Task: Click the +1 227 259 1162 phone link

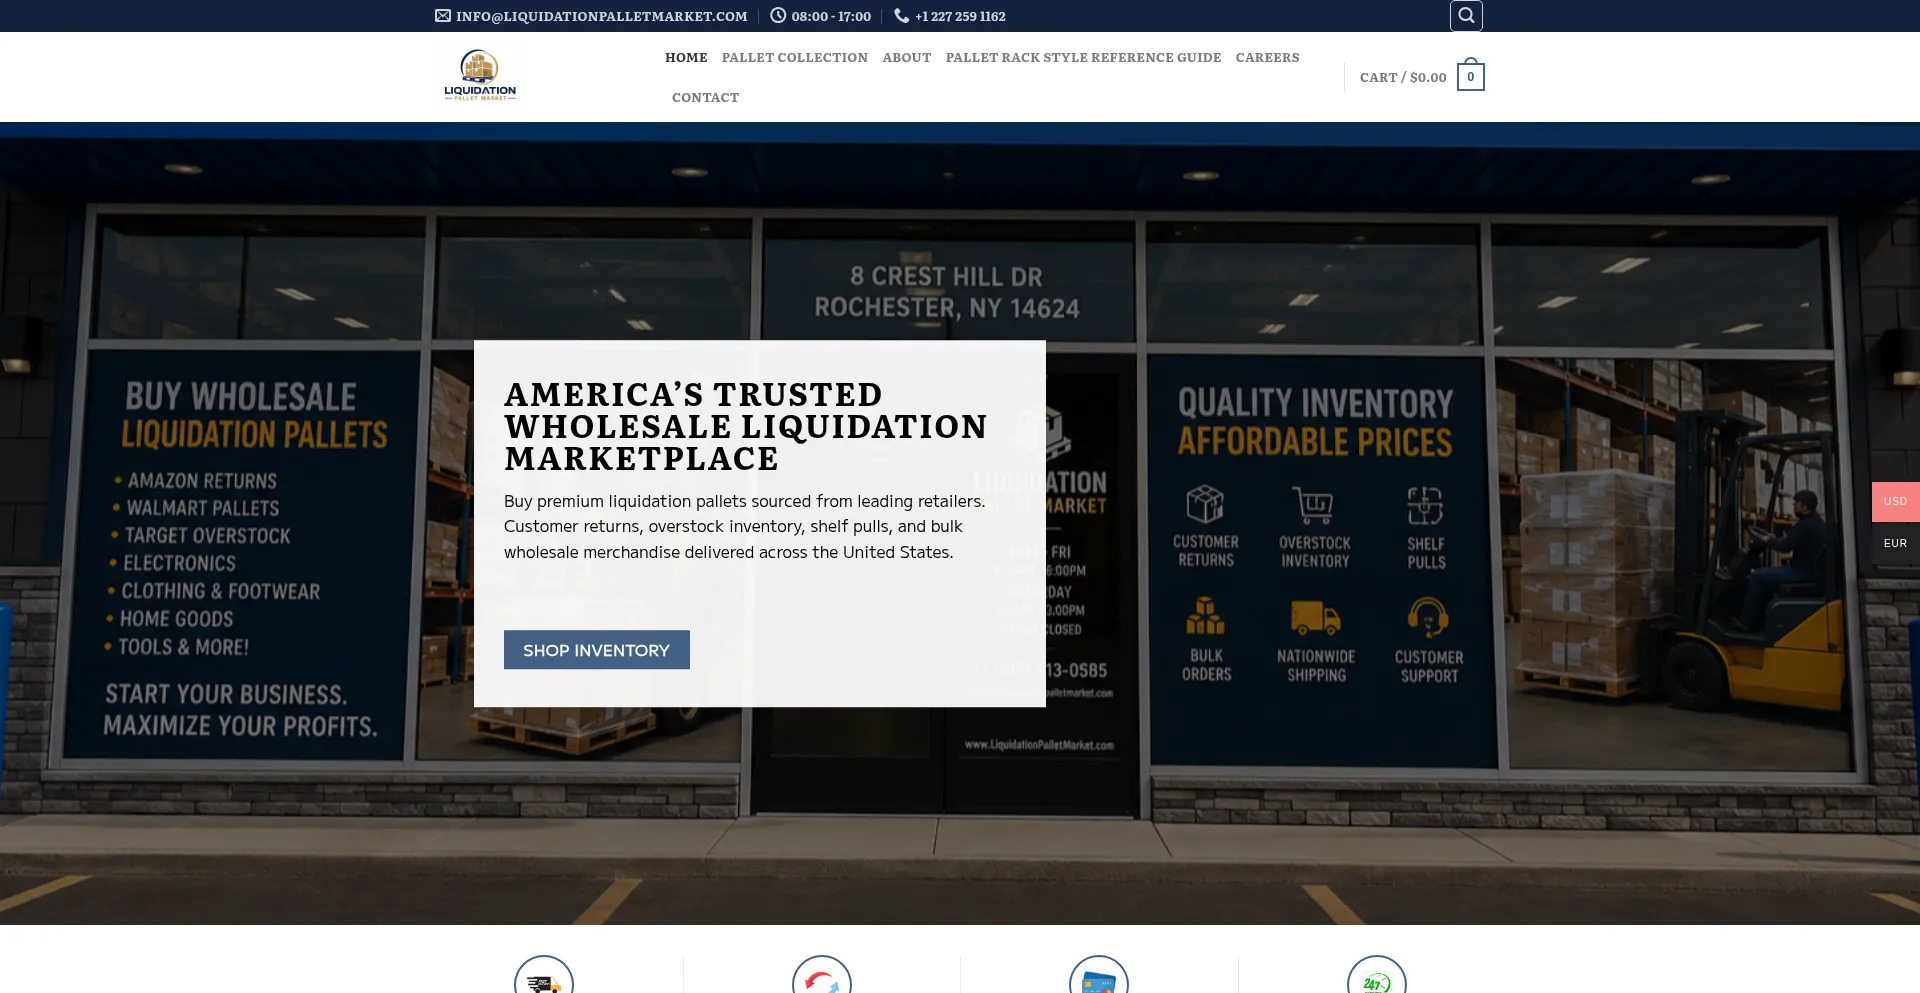Action: pos(960,16)
